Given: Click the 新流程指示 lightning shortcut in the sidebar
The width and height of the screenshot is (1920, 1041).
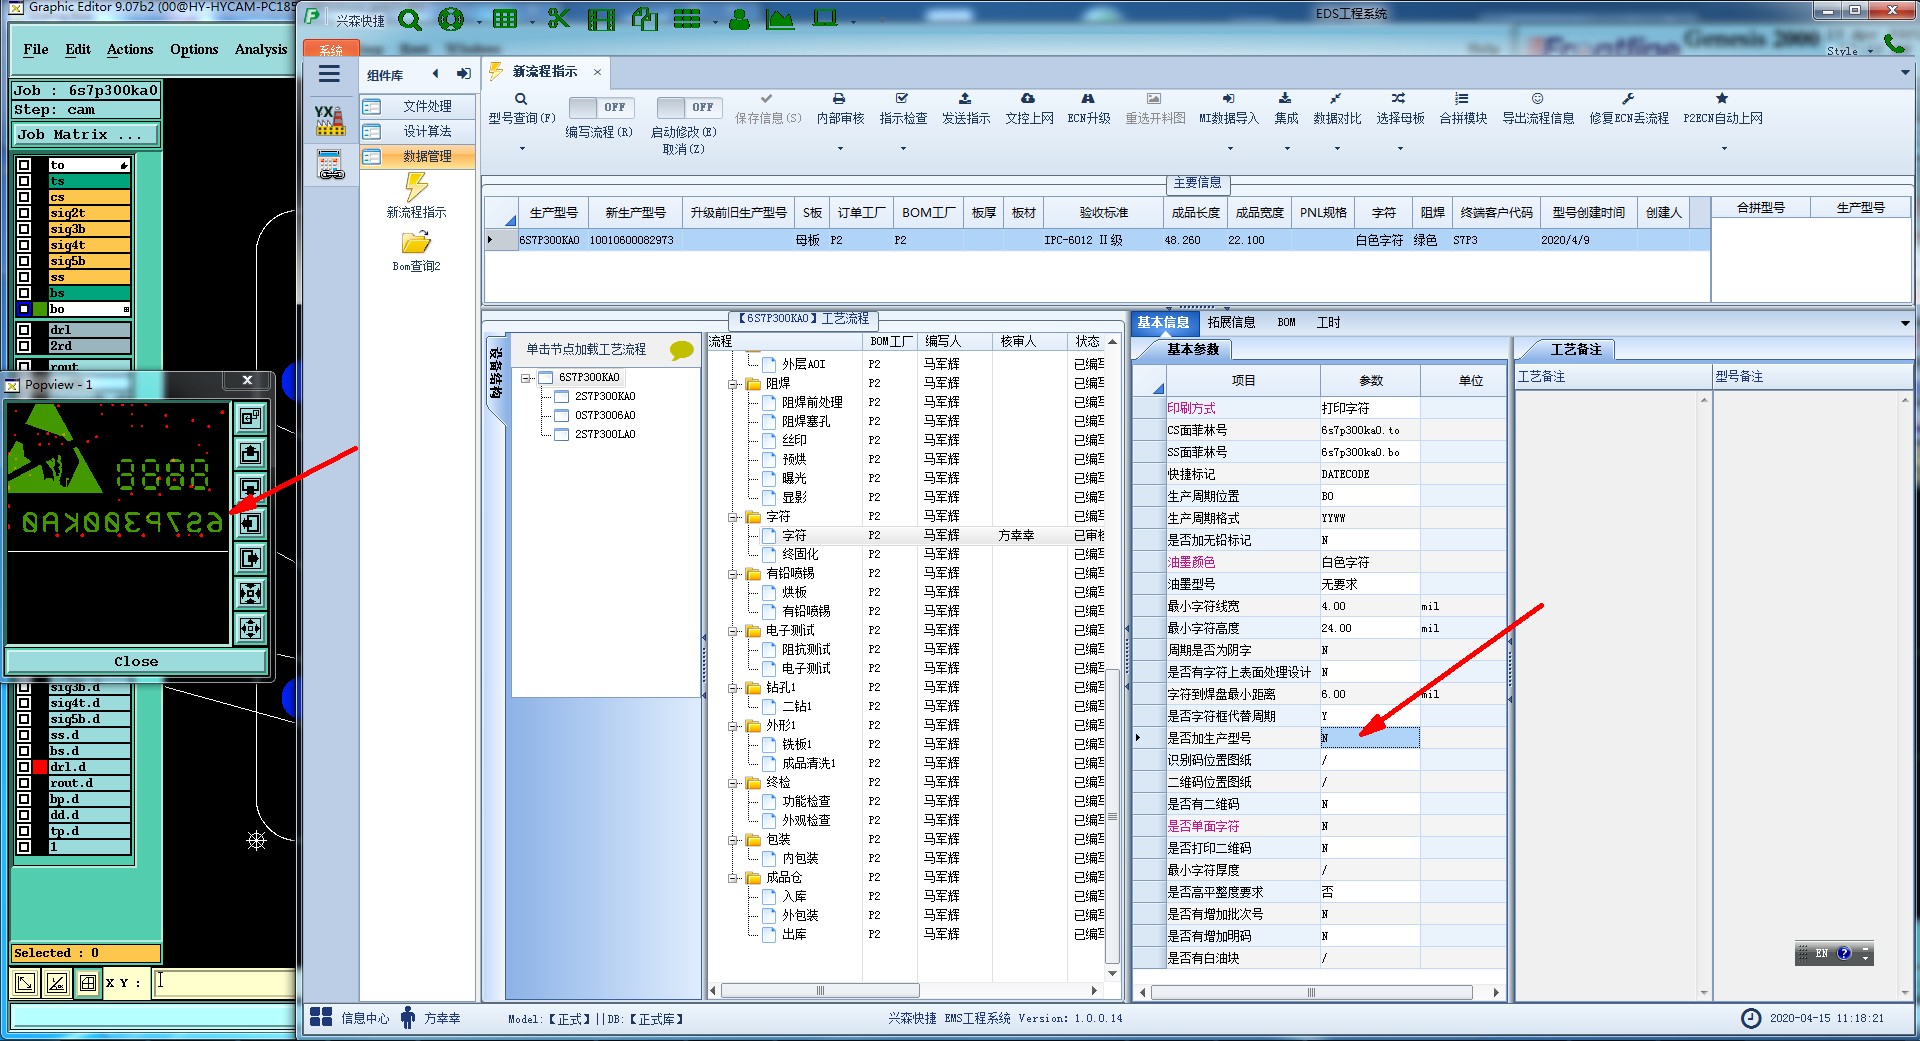Looking at the screenshot, I should (416, 195).
